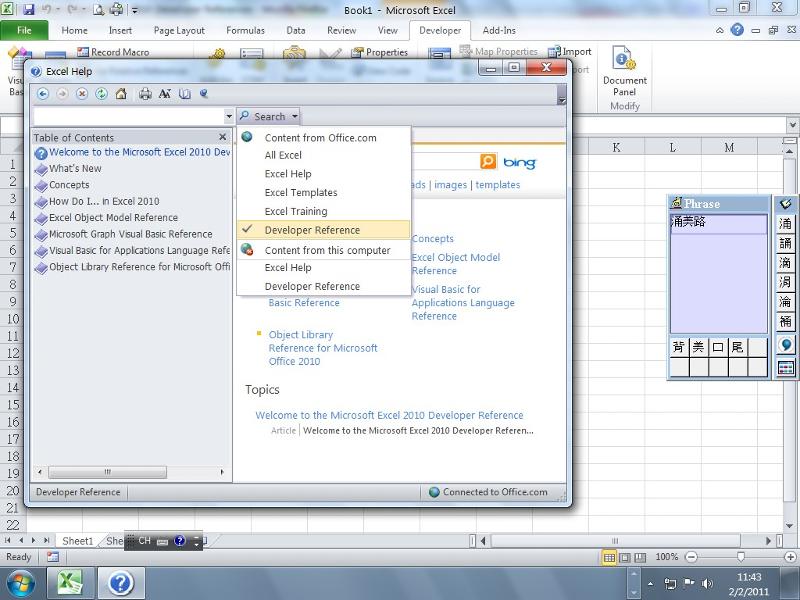
Task: Click the Keep On Top pin icon
Action: pyautogui.click(x=204, y=93)
